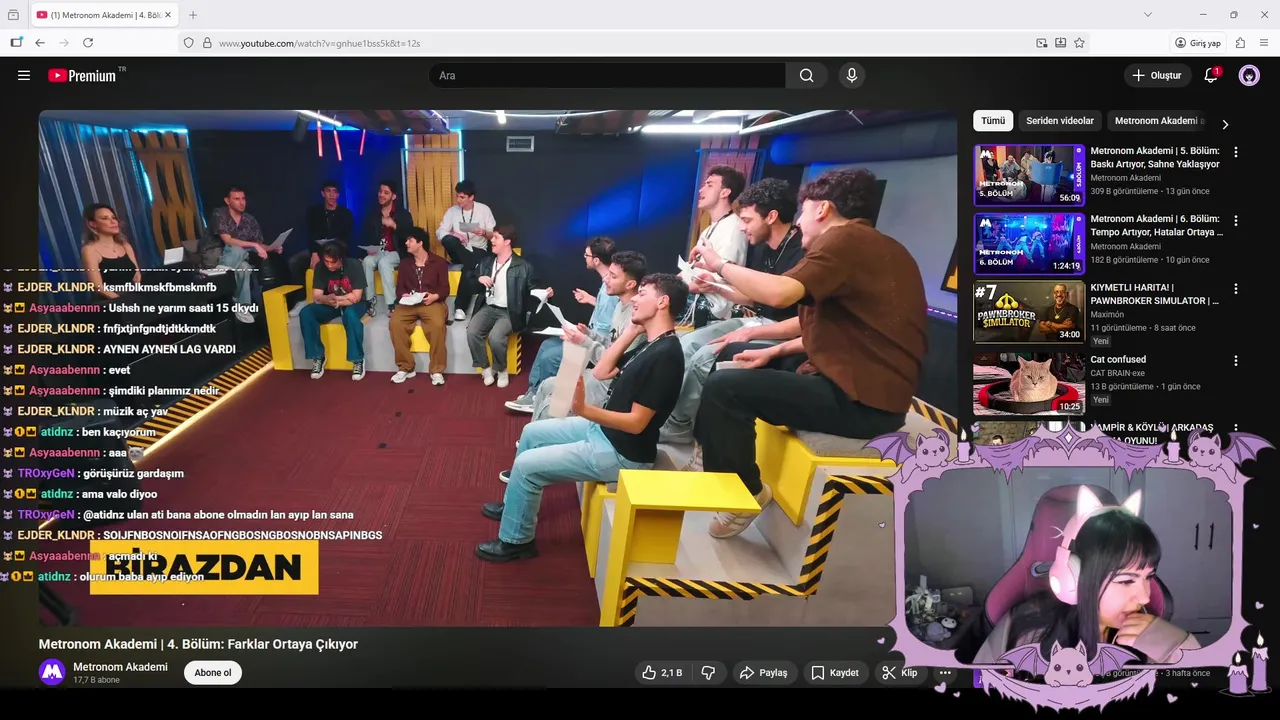Click the site padlock icon
1280x720 pixels.
(x=207, y=43)
